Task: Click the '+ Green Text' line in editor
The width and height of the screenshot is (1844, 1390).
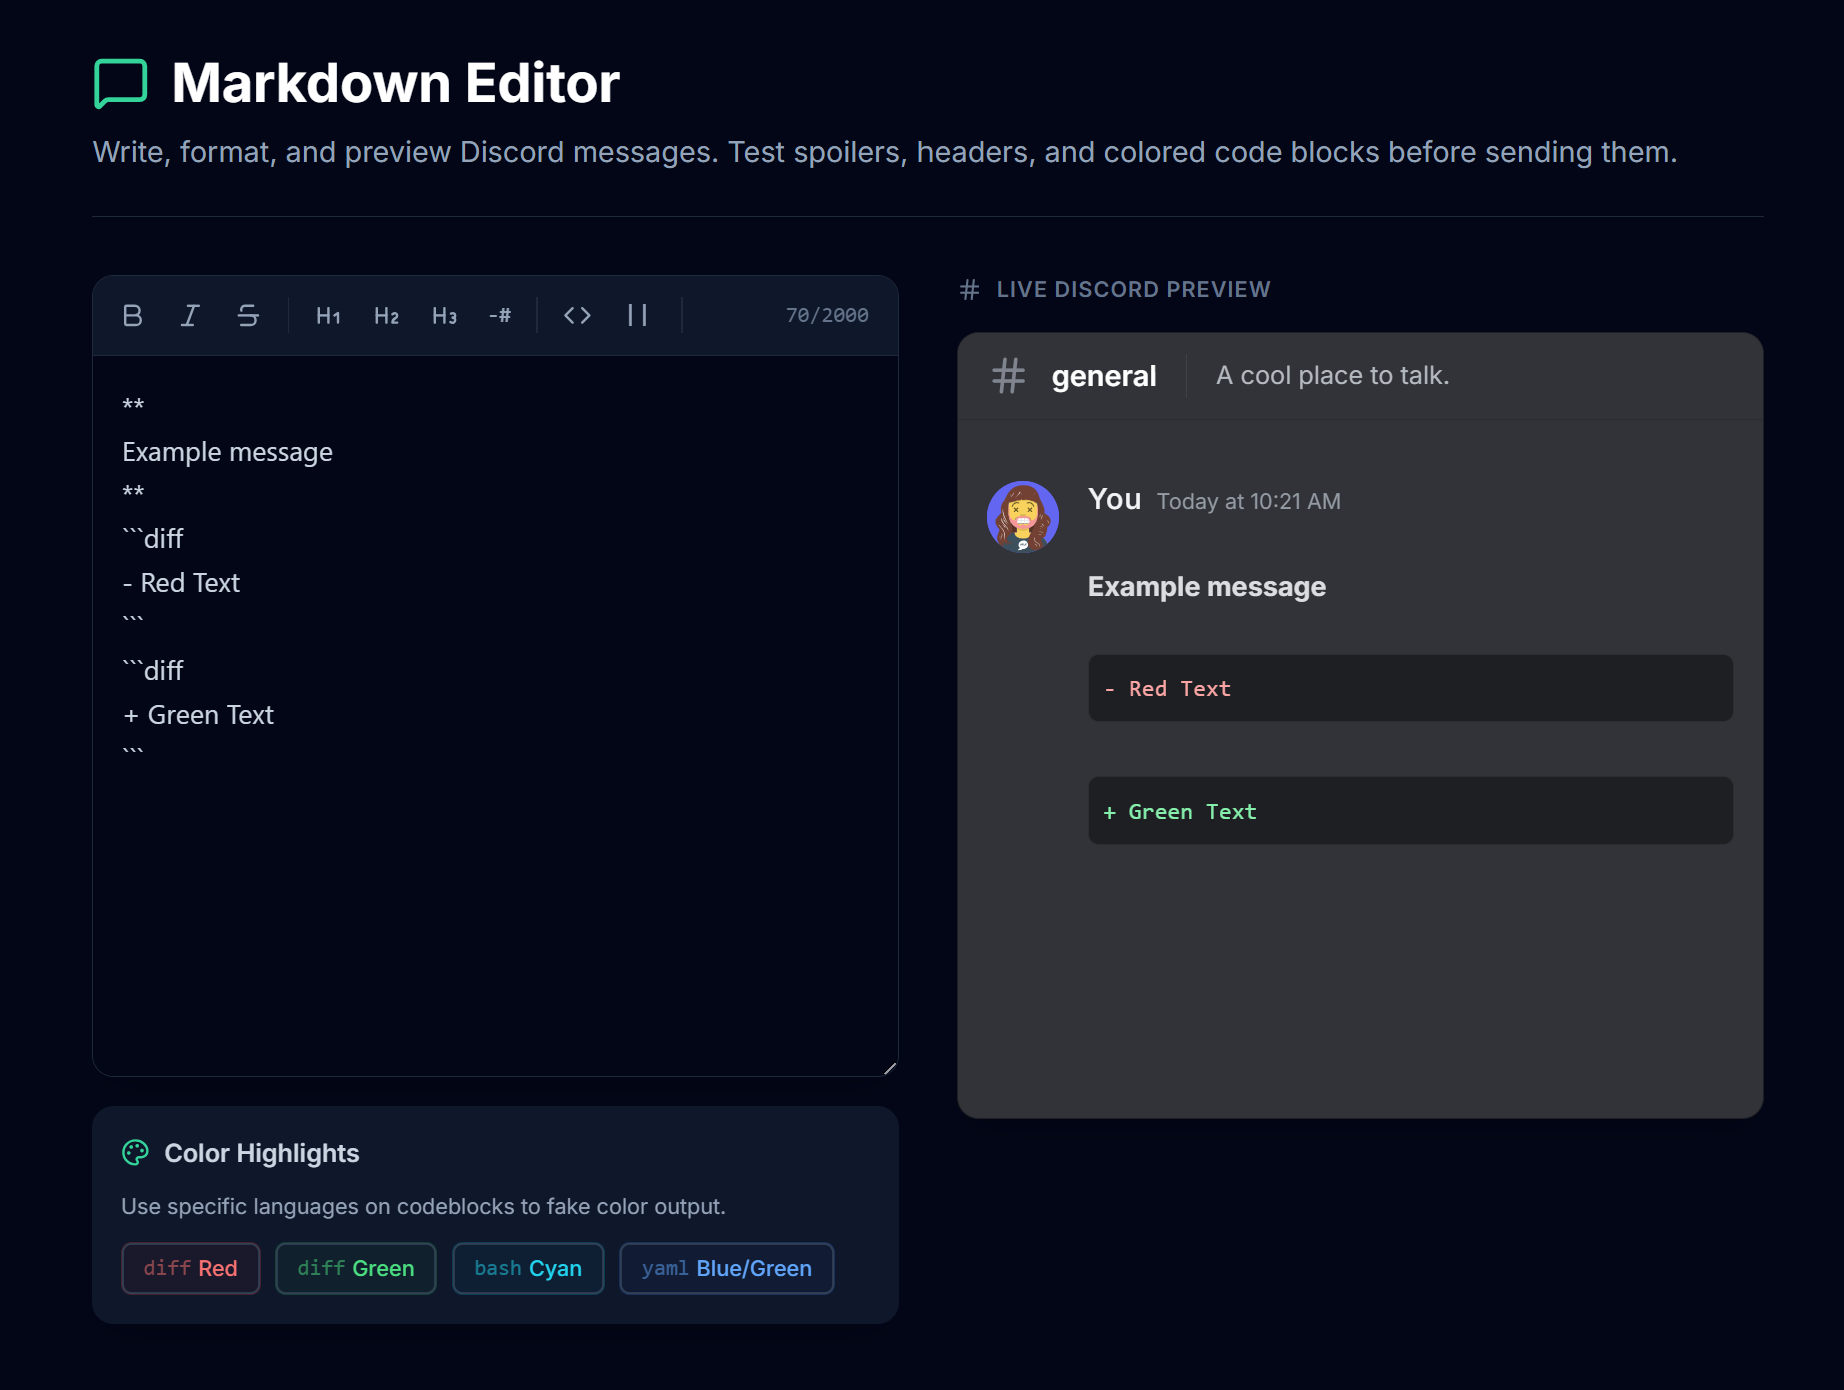Action: 198,715
